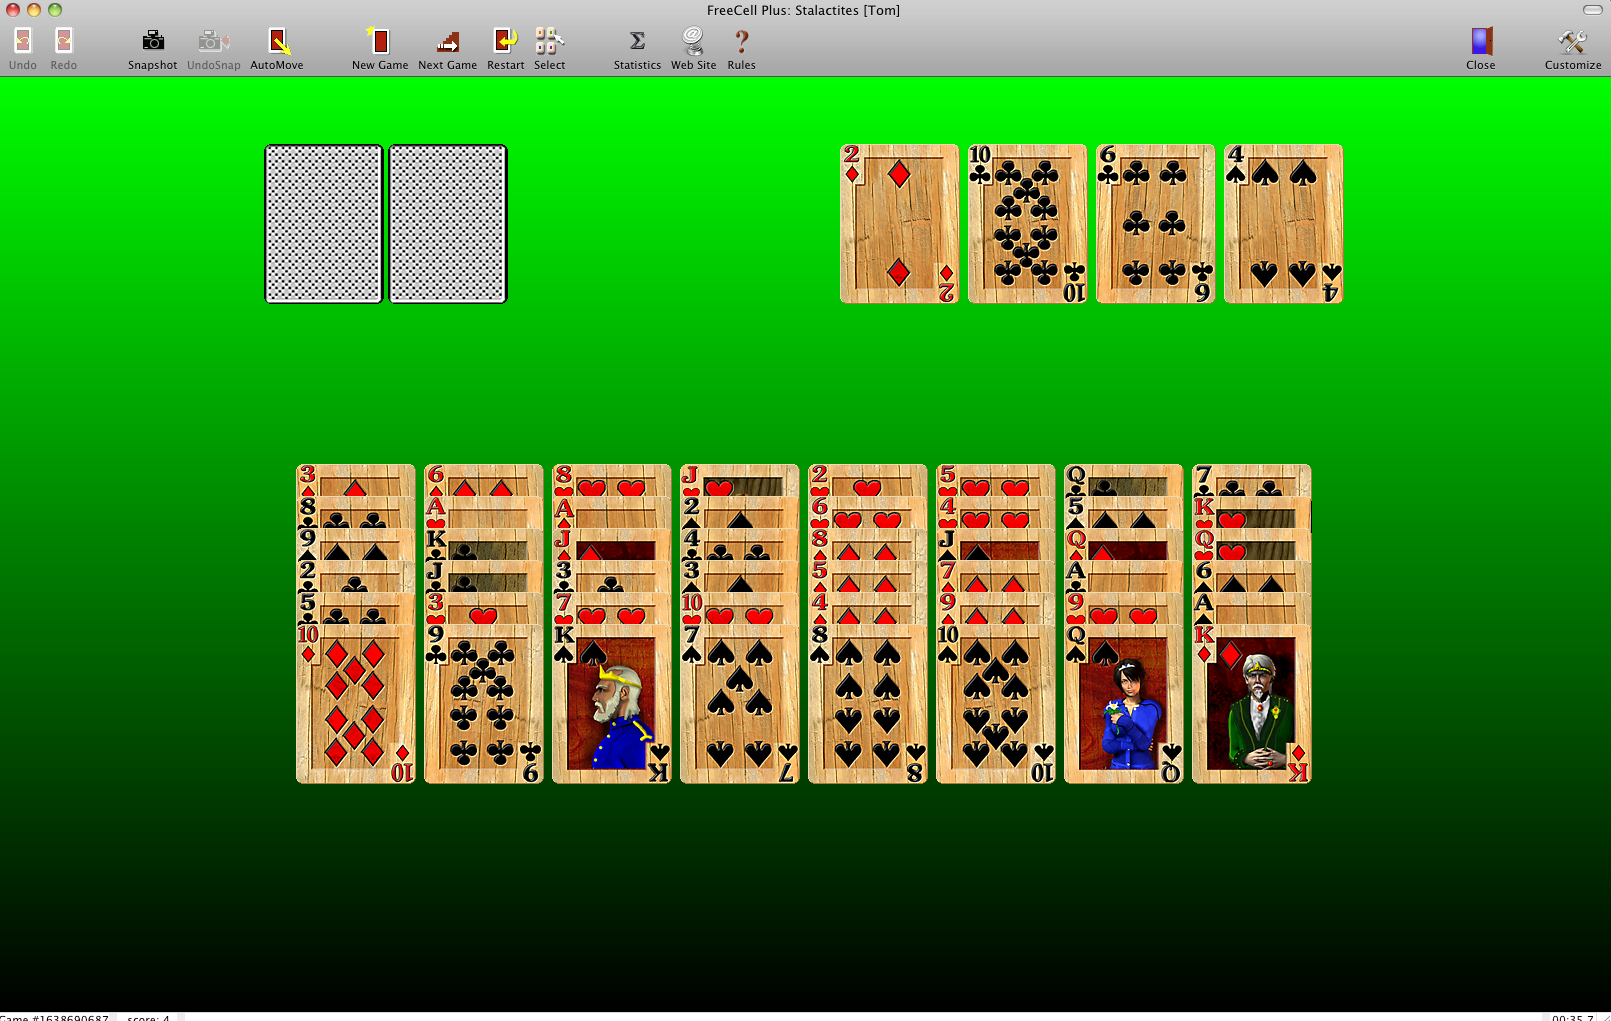Restart the current game

[x=505, y=42]
